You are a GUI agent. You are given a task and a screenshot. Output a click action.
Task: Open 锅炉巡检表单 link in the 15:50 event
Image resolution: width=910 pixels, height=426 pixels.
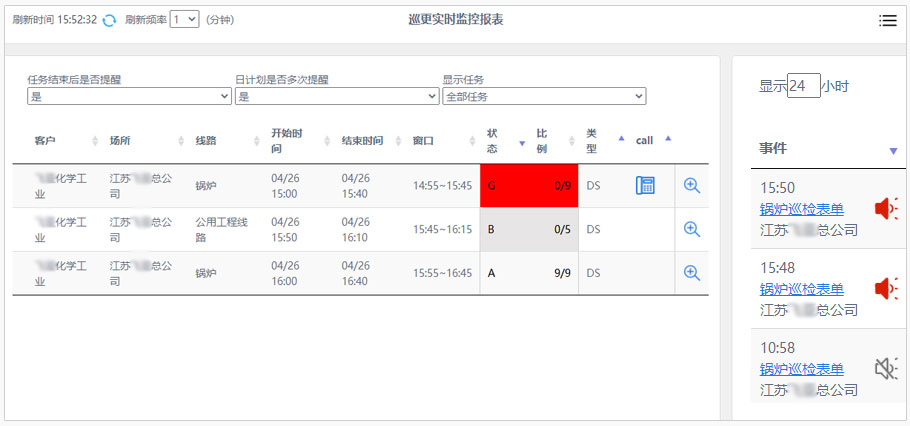tap(801, 209)
